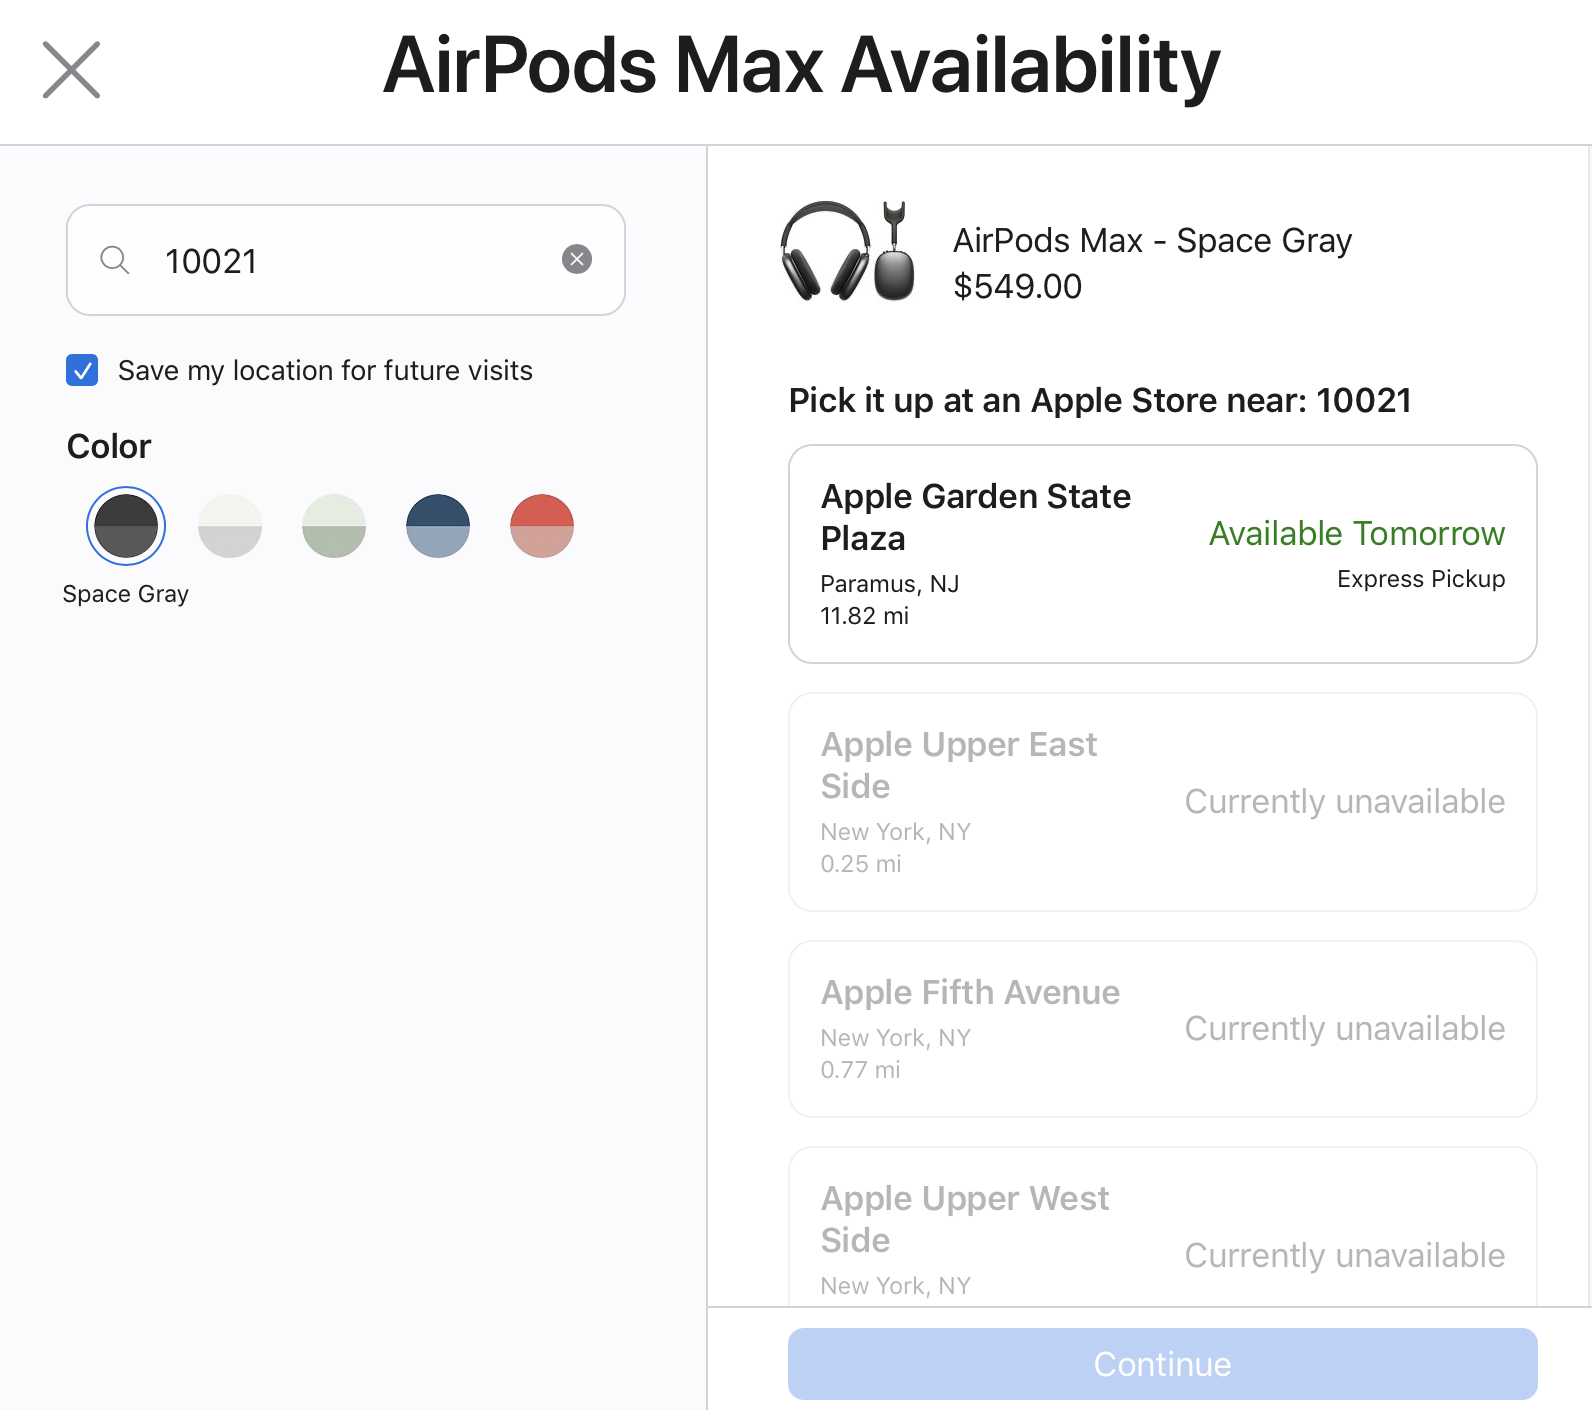1592x1410 pixels.
Task: Click the Express Pickup label
Action: (x=1420, y=579)
